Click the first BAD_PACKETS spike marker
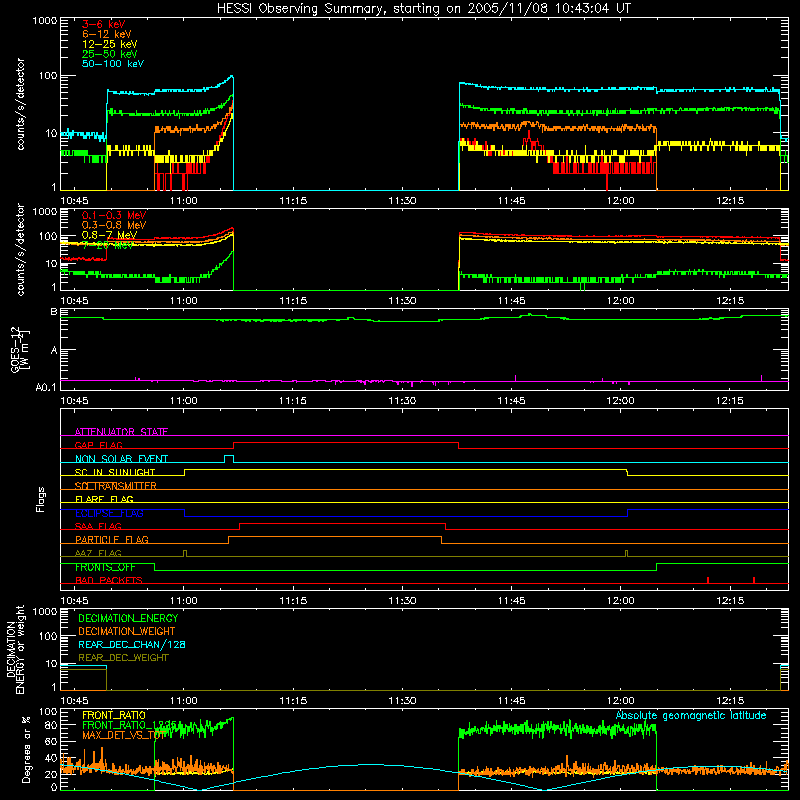This screenshot has width=800, height=800. 708,580
